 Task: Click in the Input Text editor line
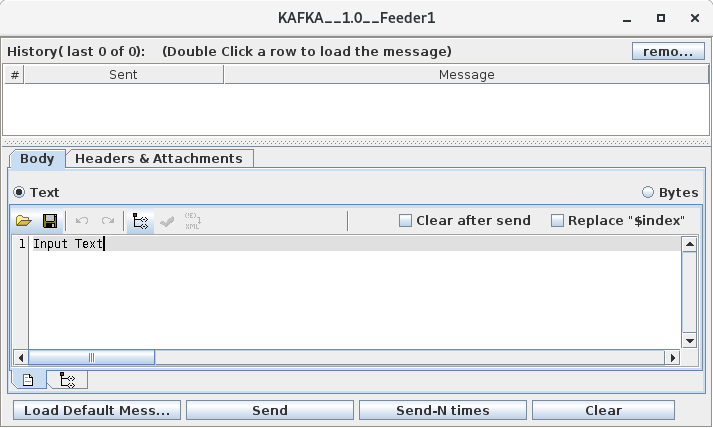pyautogui.click(x=355, y=244)
